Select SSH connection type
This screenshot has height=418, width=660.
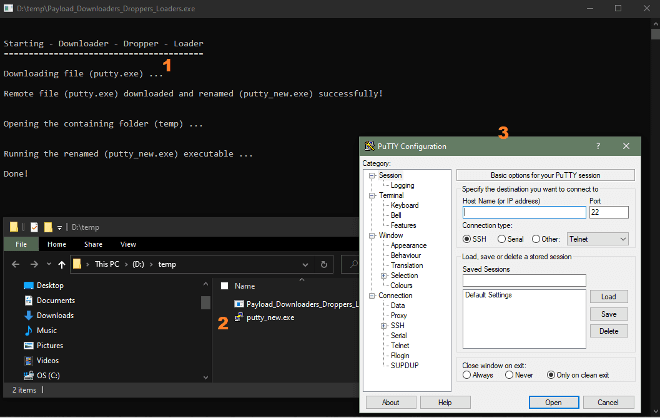(x=466, y=239)
